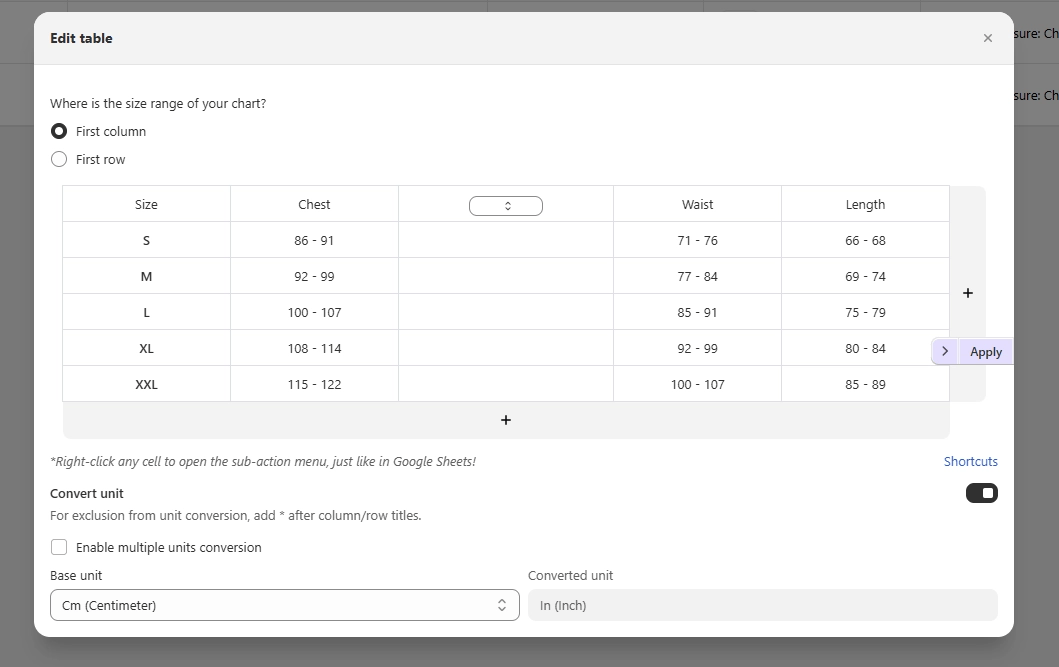
Task: Select the First row radio option
Action: (59, 159)
